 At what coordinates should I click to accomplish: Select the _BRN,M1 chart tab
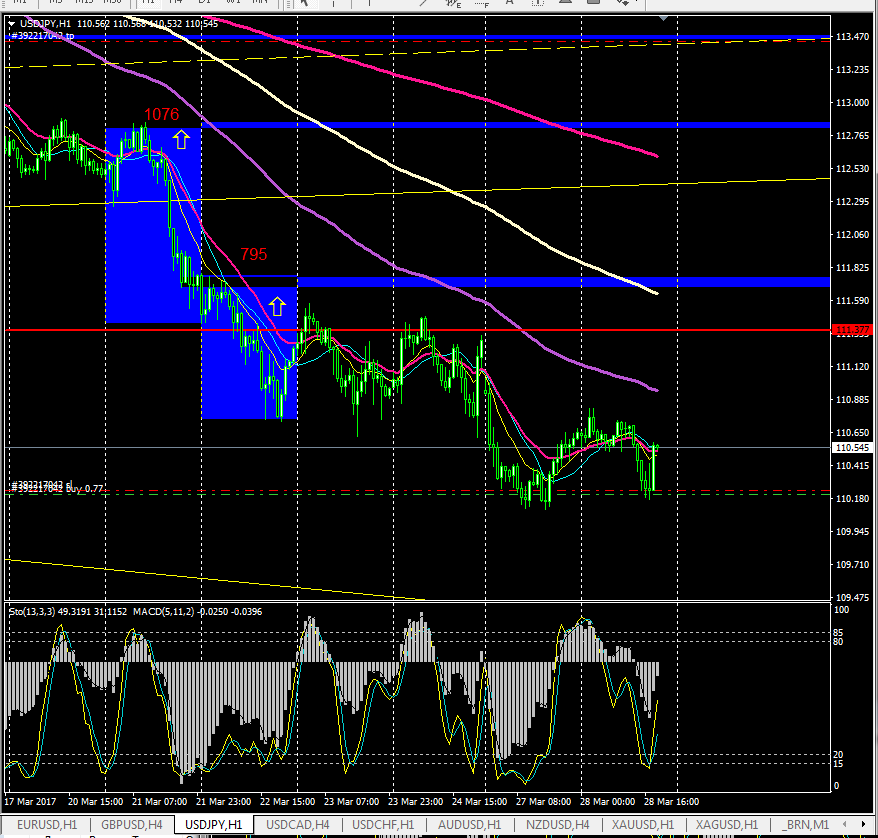click(805, 825)
